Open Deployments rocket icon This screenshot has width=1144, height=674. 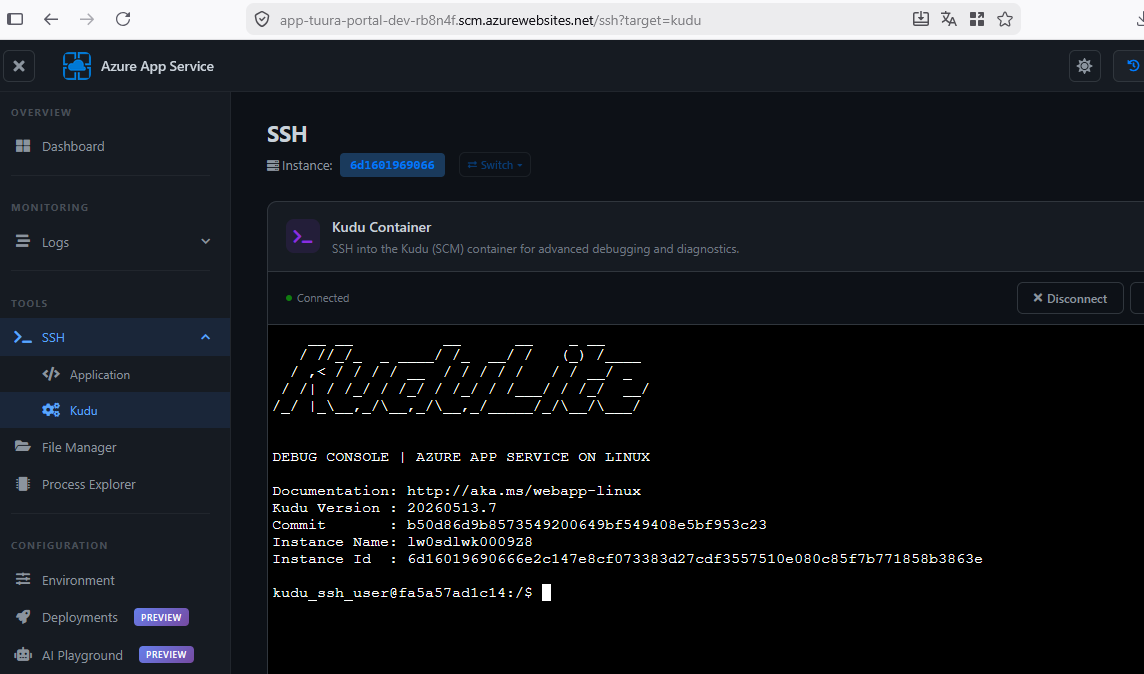23,617
